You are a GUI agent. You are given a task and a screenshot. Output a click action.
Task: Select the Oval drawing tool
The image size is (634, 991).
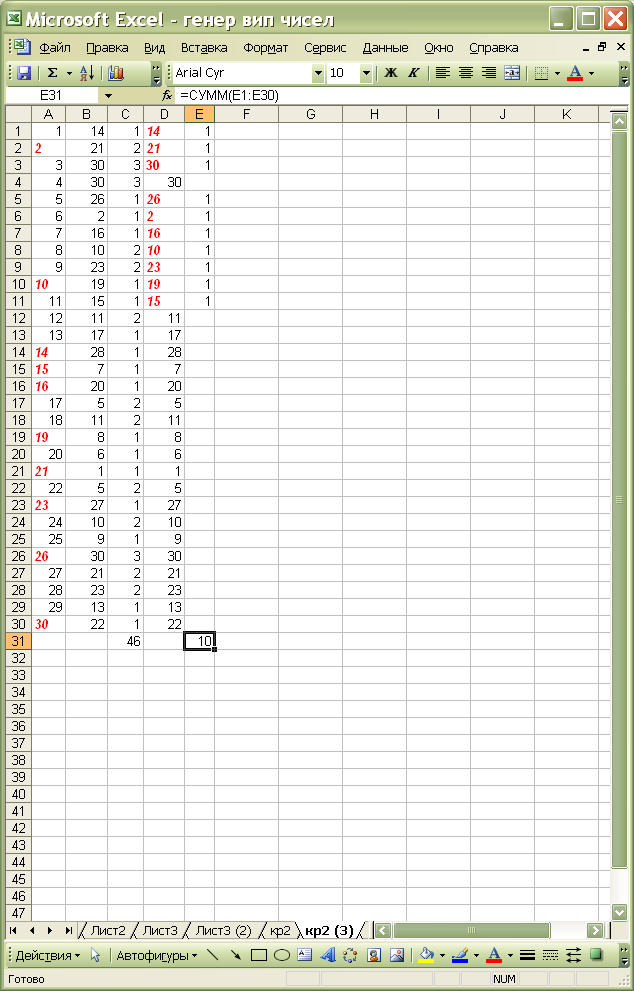[281, 955]
